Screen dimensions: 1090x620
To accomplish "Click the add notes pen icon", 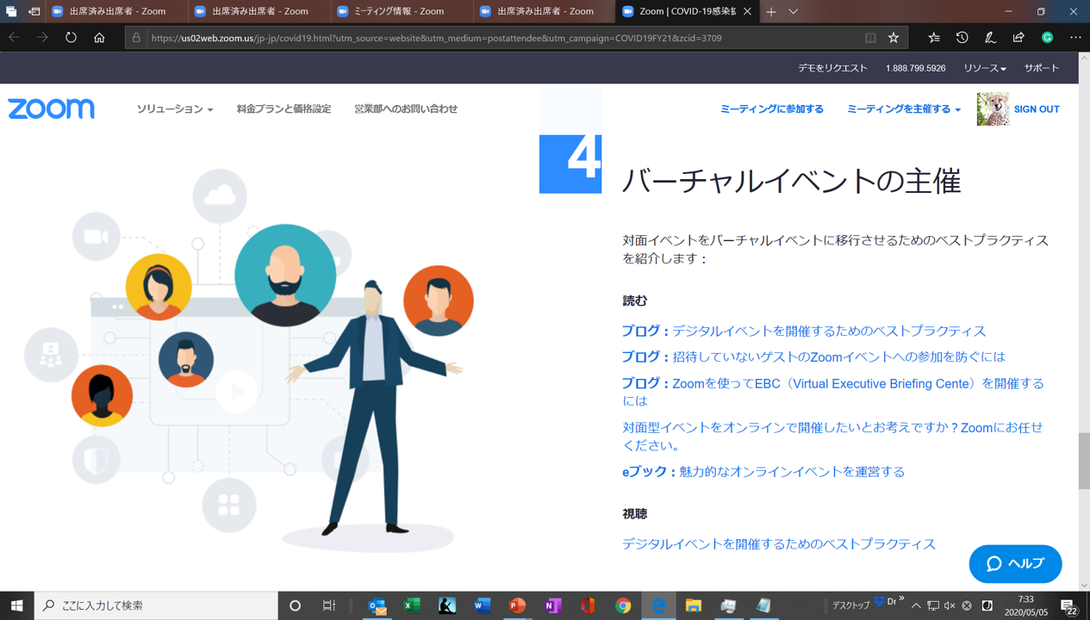I will tap(990, 38).
